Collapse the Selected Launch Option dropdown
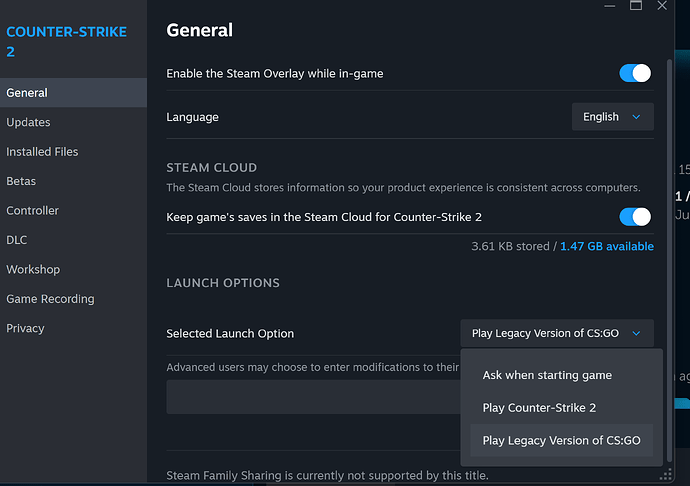Image resolution: width=690 pixels, height=486 pixels. tap(557, 333)
